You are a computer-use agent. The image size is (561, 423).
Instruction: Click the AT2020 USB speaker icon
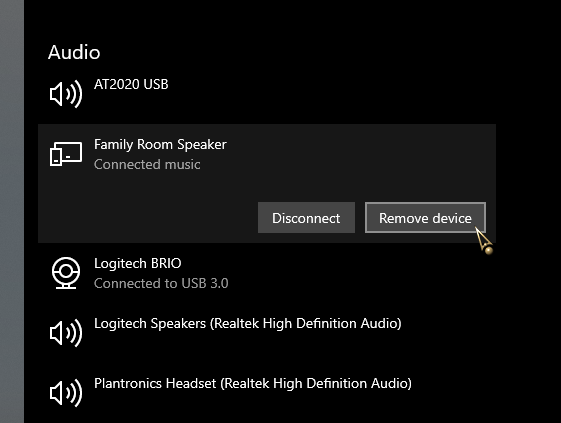point(66,94)
